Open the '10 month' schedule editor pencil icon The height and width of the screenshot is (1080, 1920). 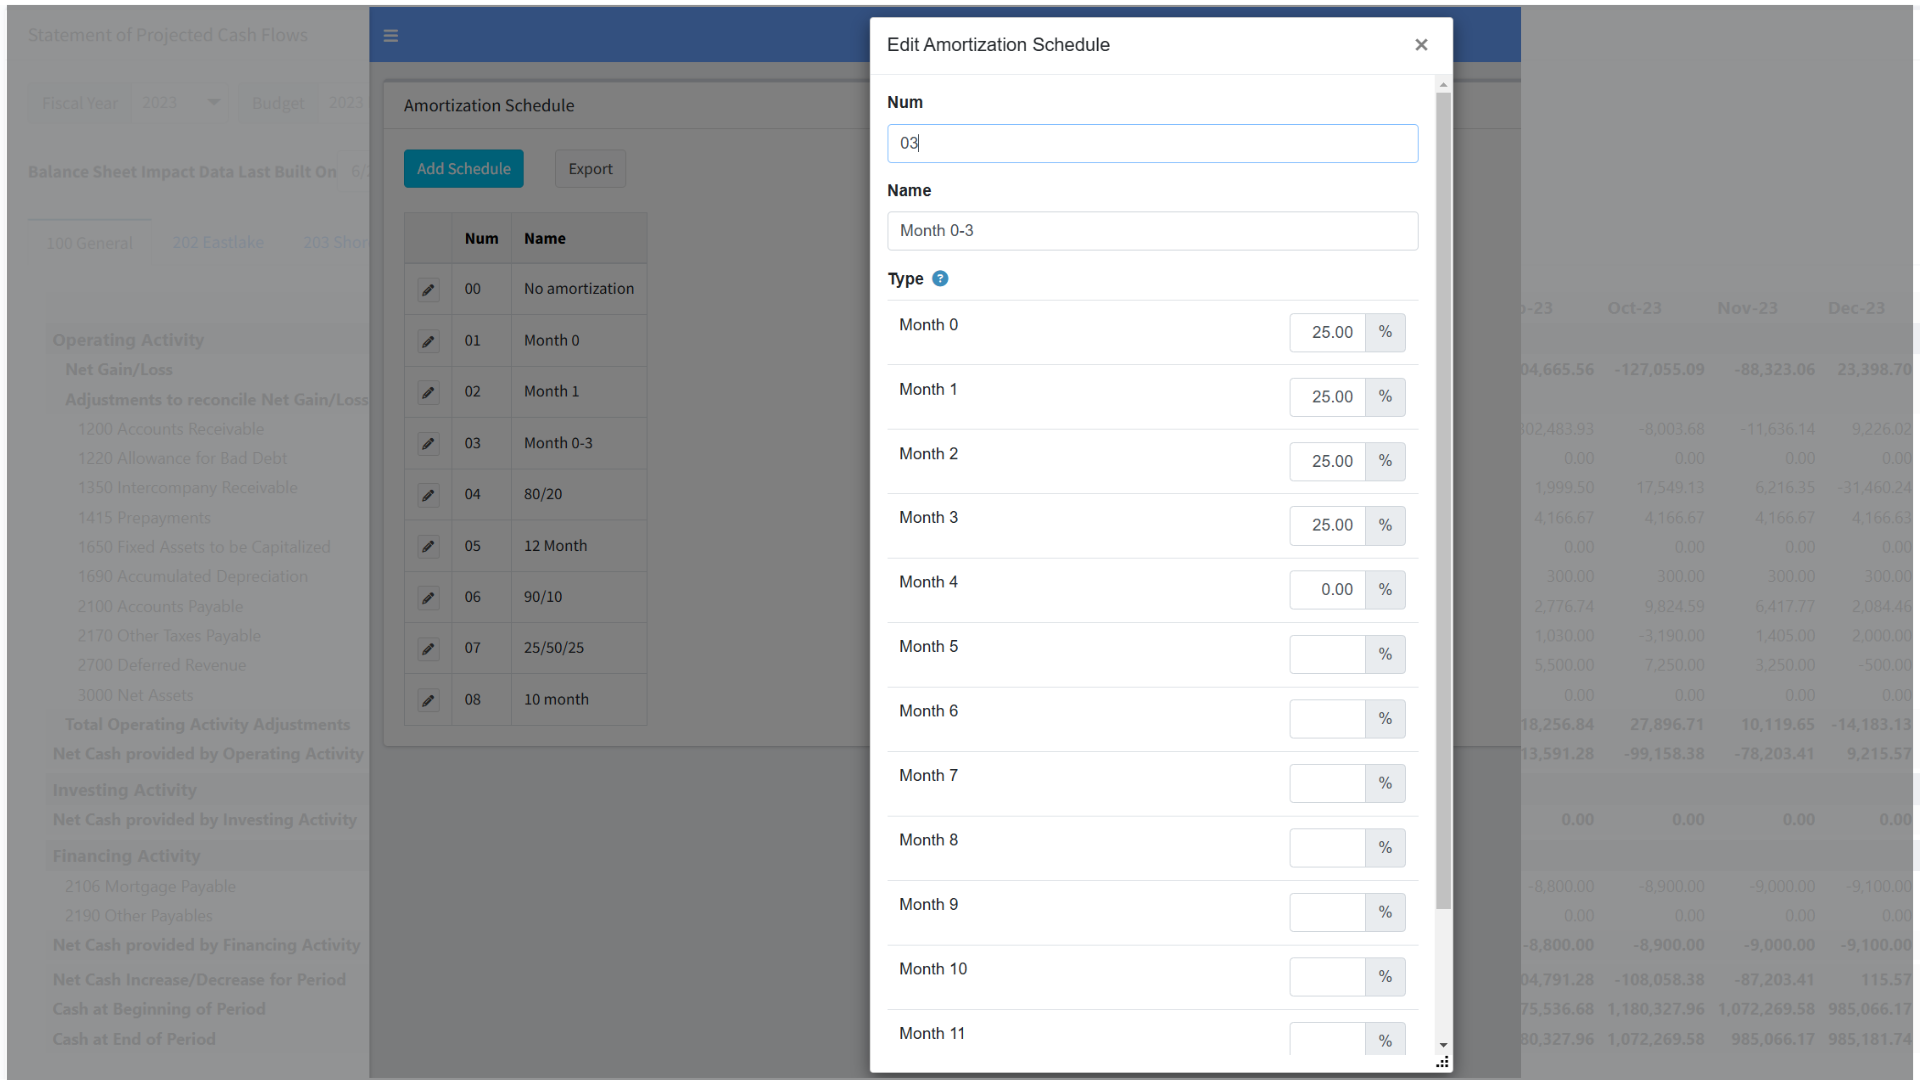pyautogui.click(x=428, y=700)
